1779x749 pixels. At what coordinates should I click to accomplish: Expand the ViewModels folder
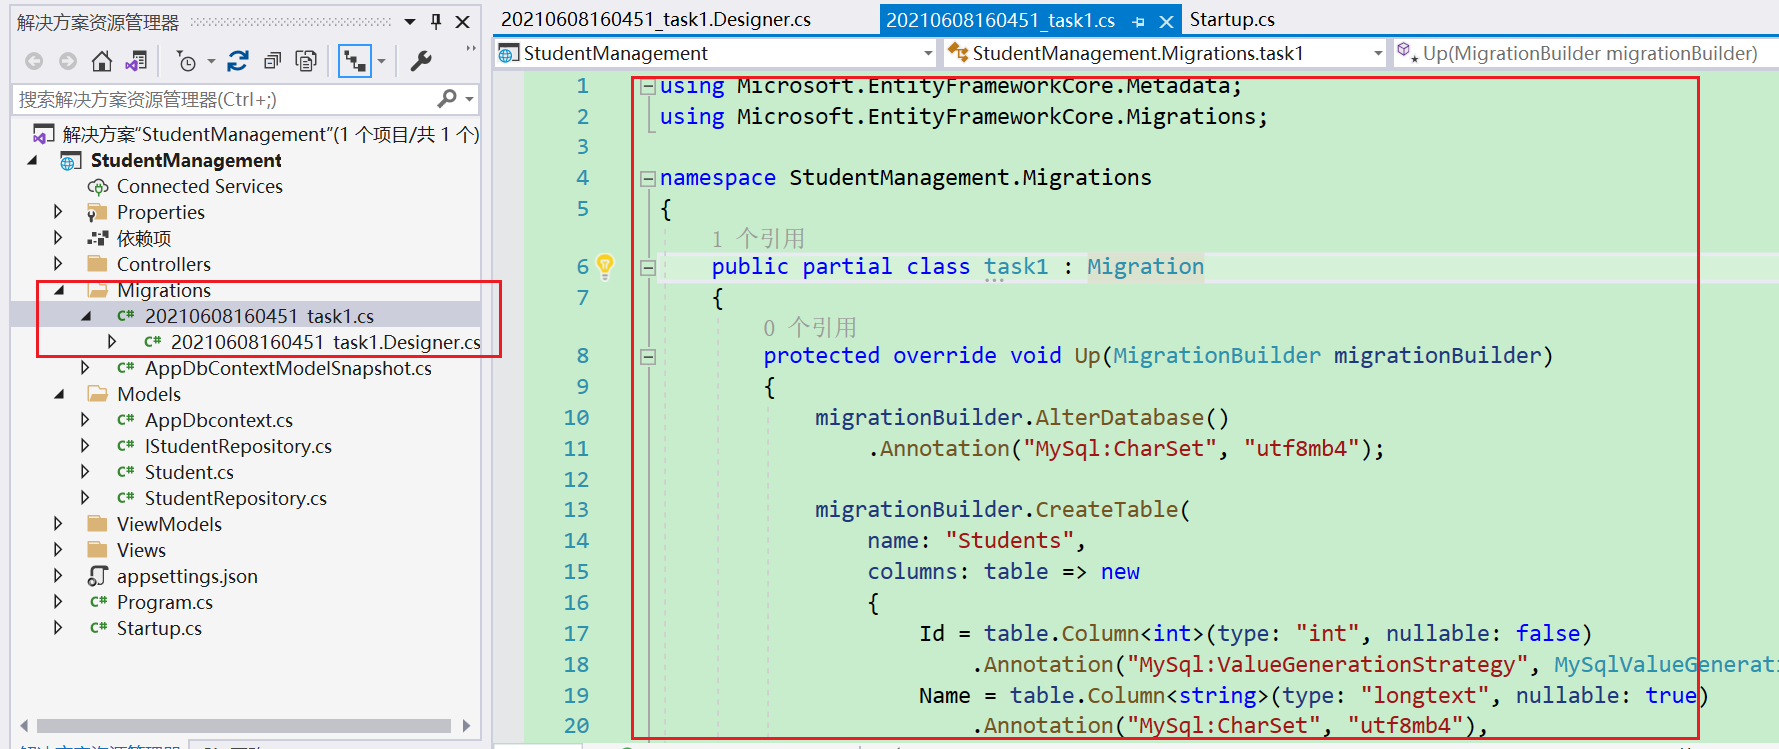click(58, 524)
